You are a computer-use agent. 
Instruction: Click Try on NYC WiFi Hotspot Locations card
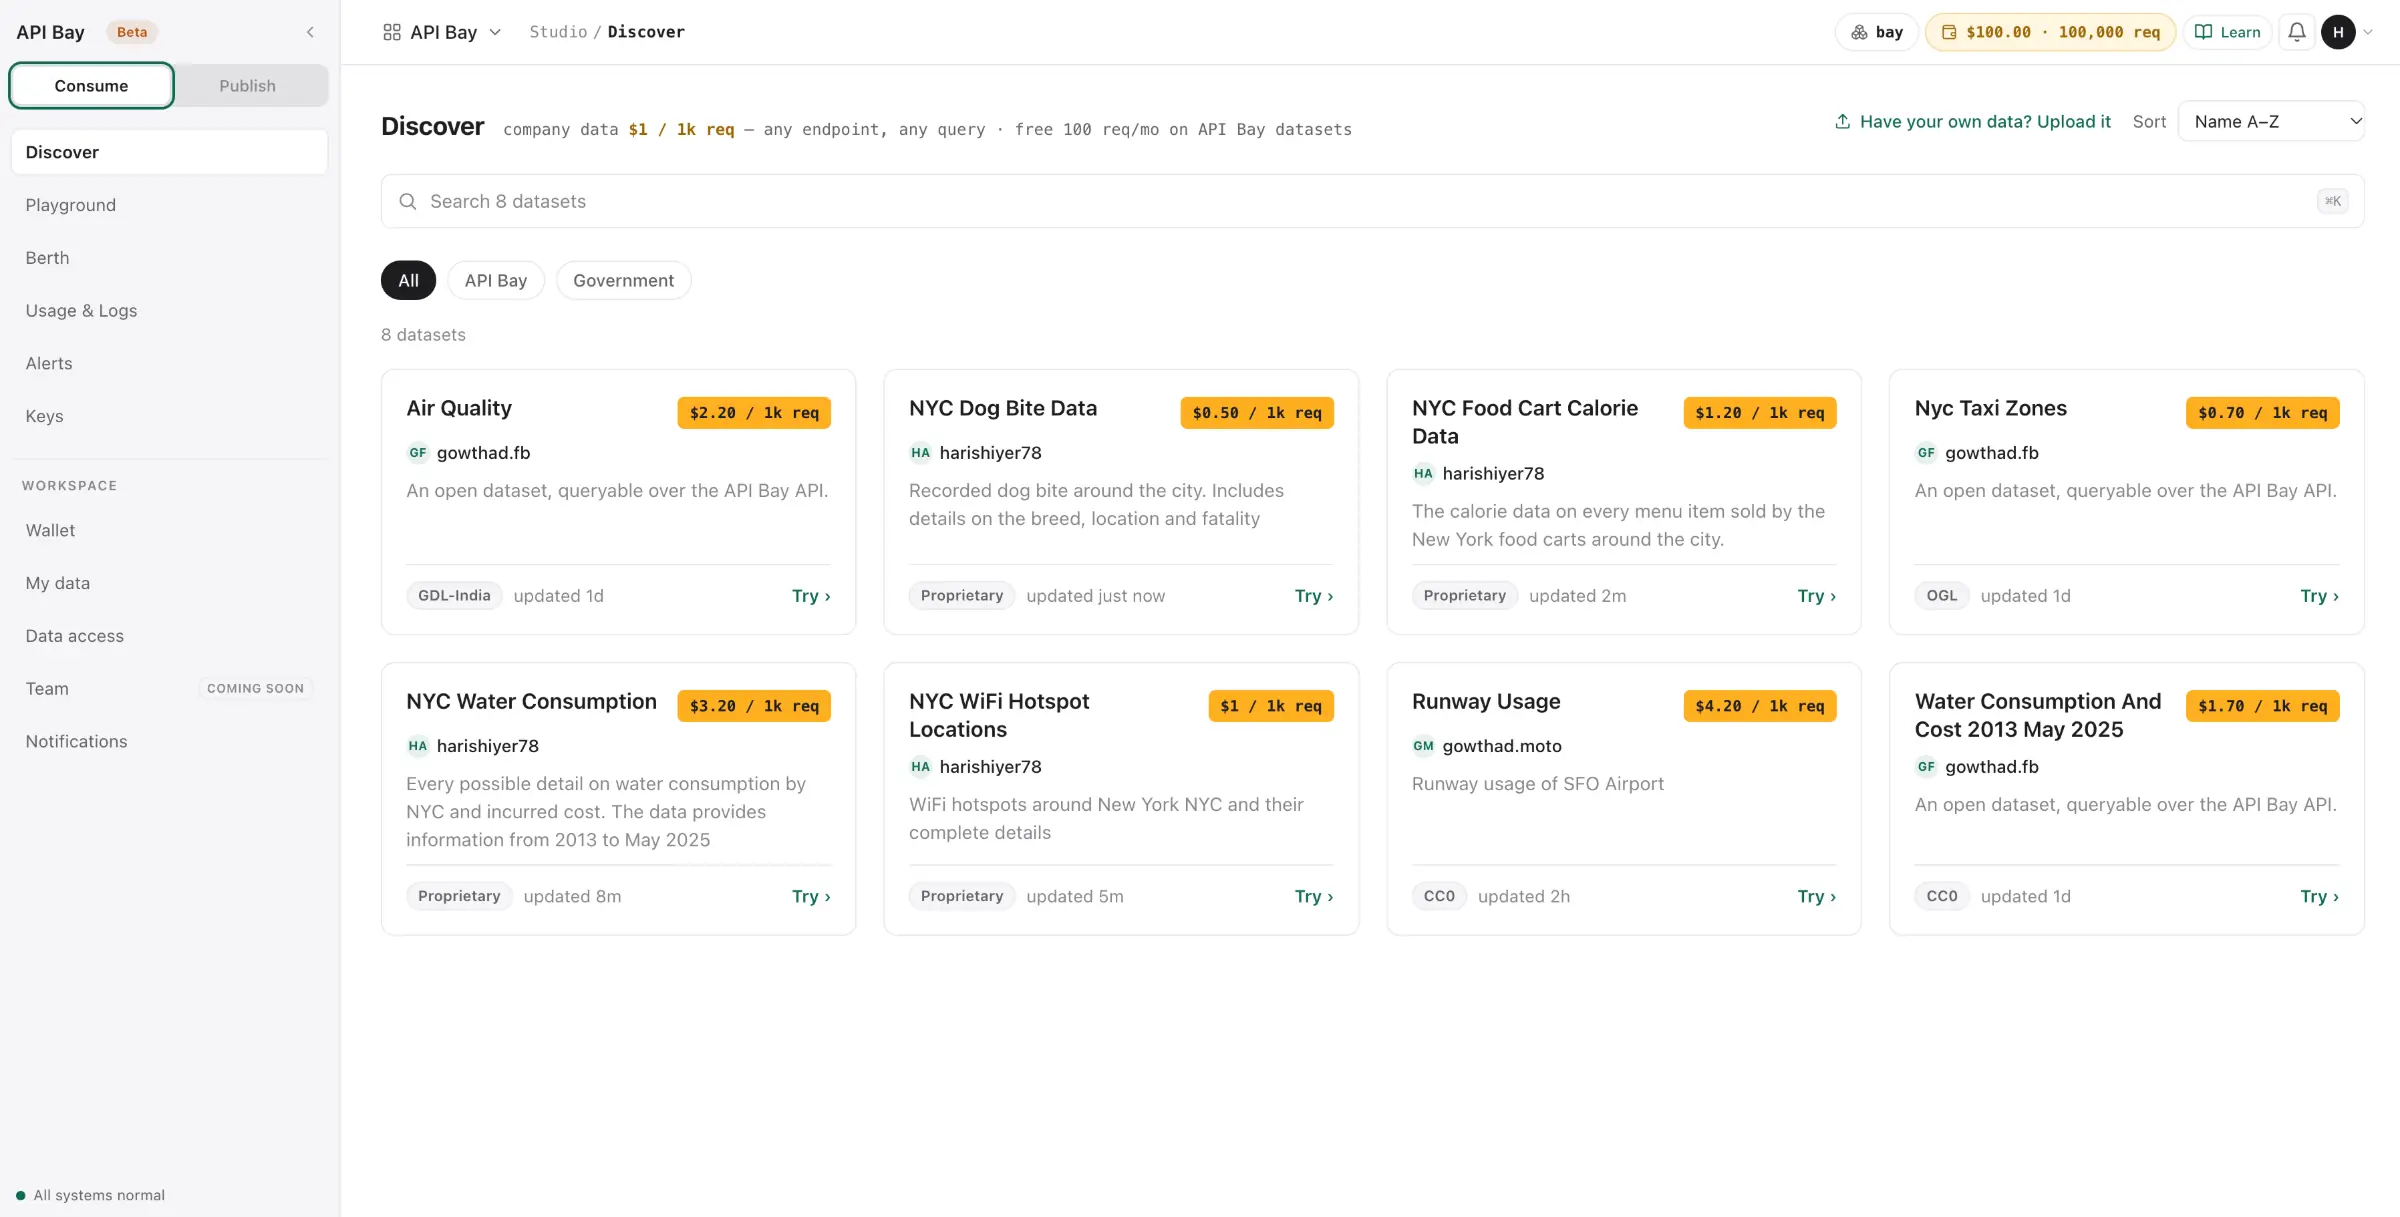1314,897
